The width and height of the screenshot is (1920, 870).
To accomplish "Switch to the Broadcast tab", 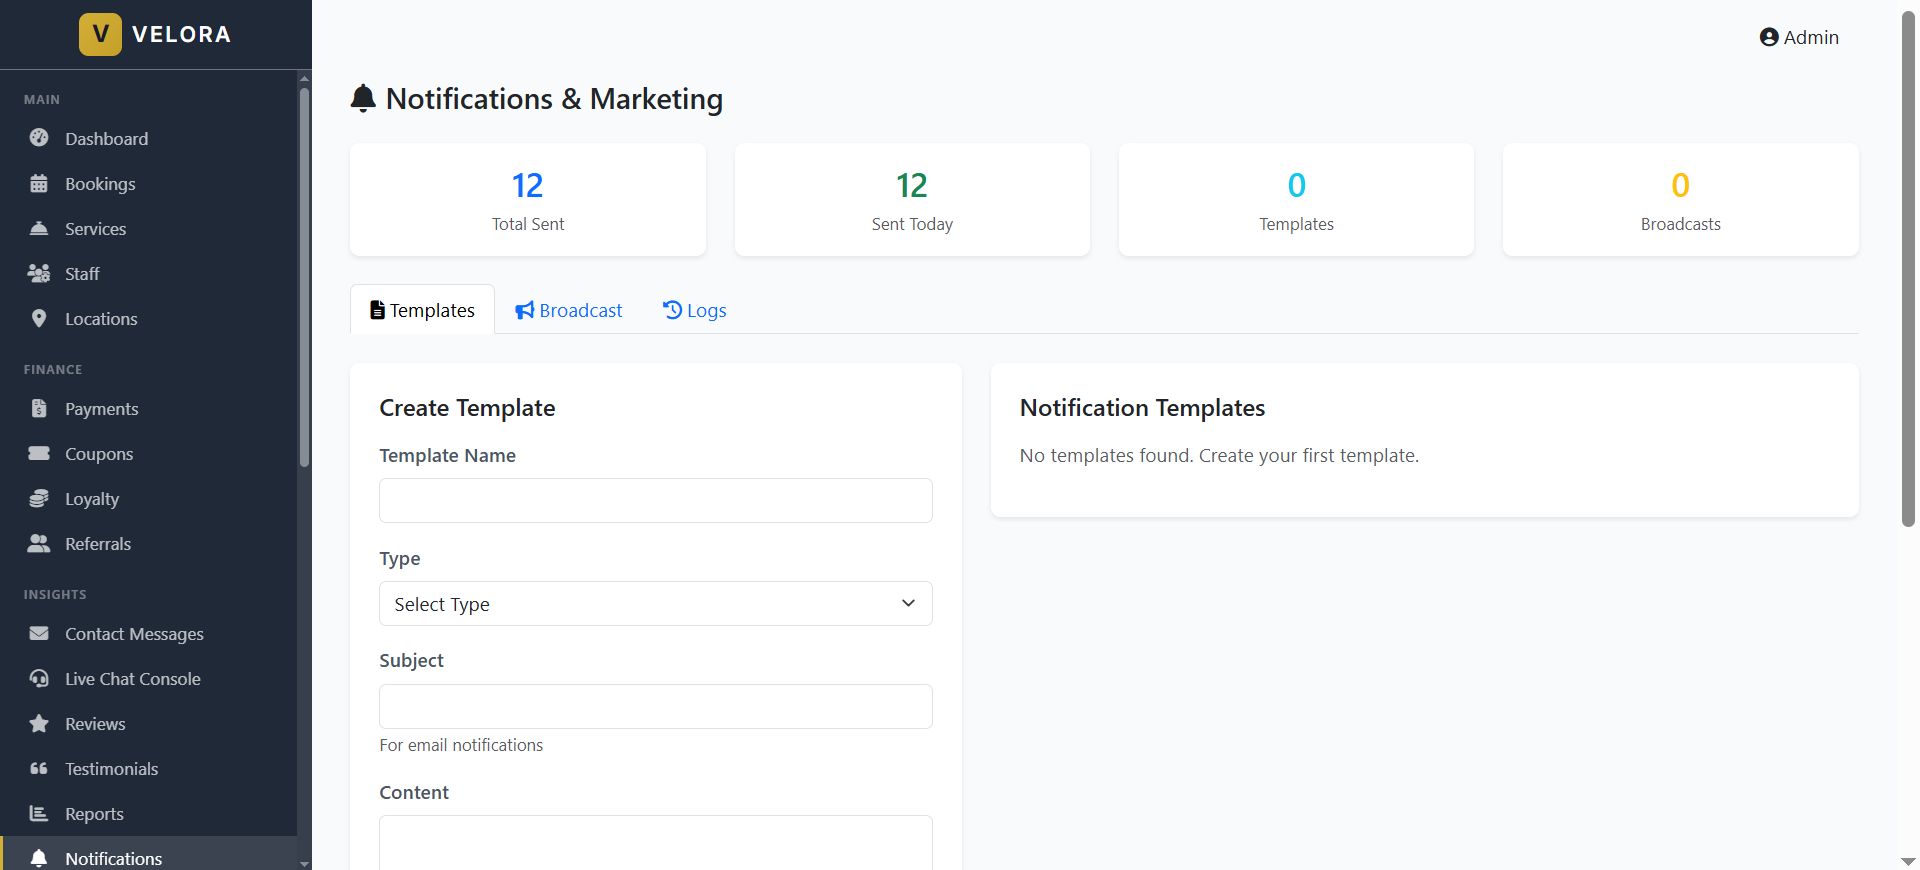I will pyautogui.click(x=568, y=310).
